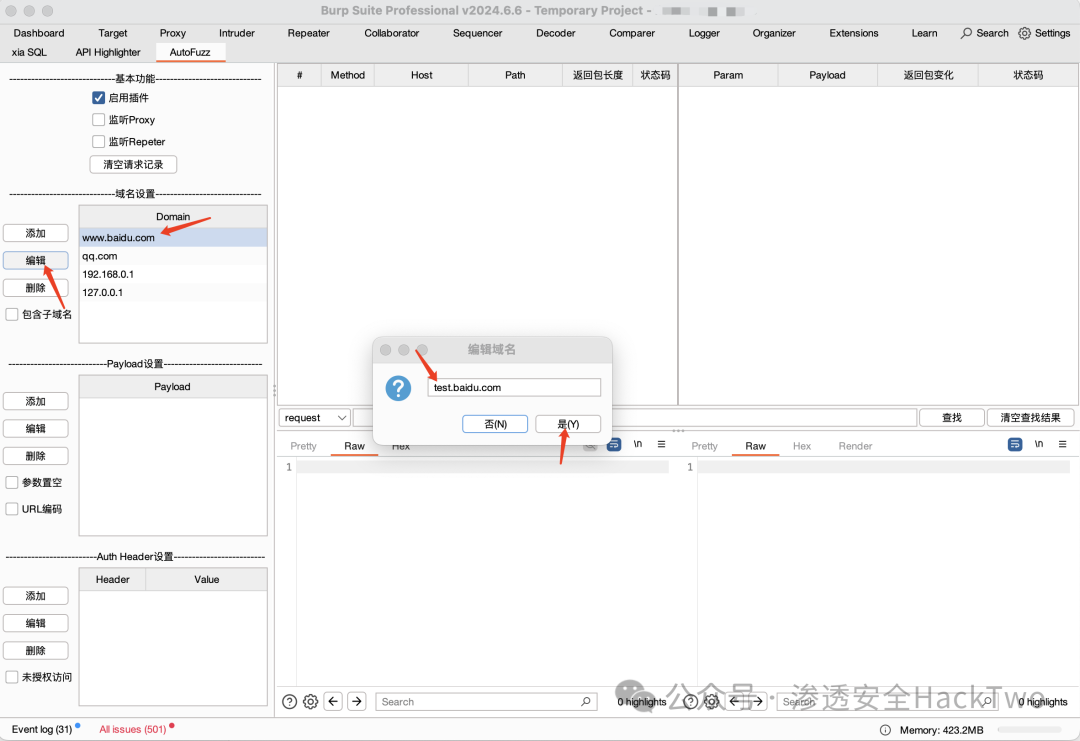The image size is (1080, 741).
Task: Open Burp Settings gear in top bar
Action: point(1044,33)
